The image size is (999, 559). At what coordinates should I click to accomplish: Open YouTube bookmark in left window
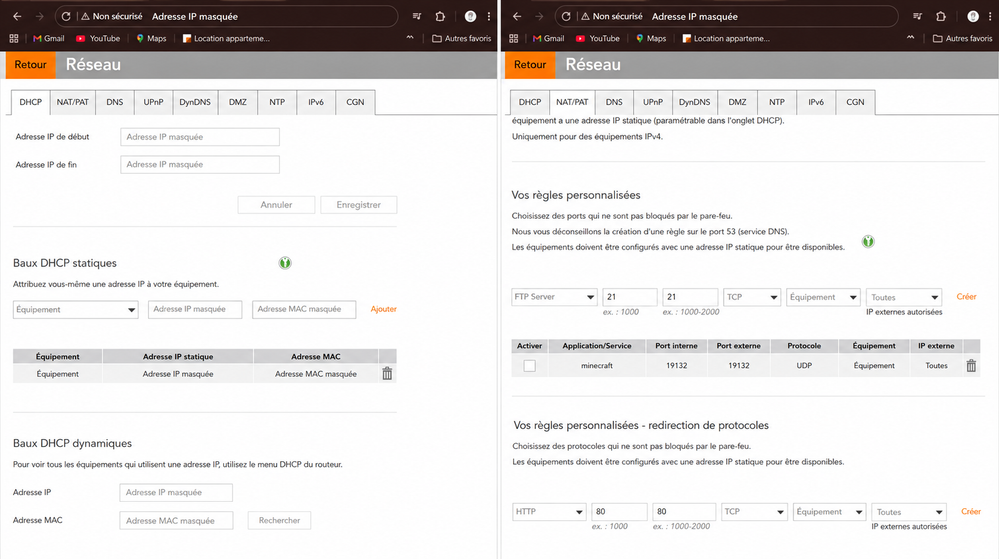pos(98,38)
